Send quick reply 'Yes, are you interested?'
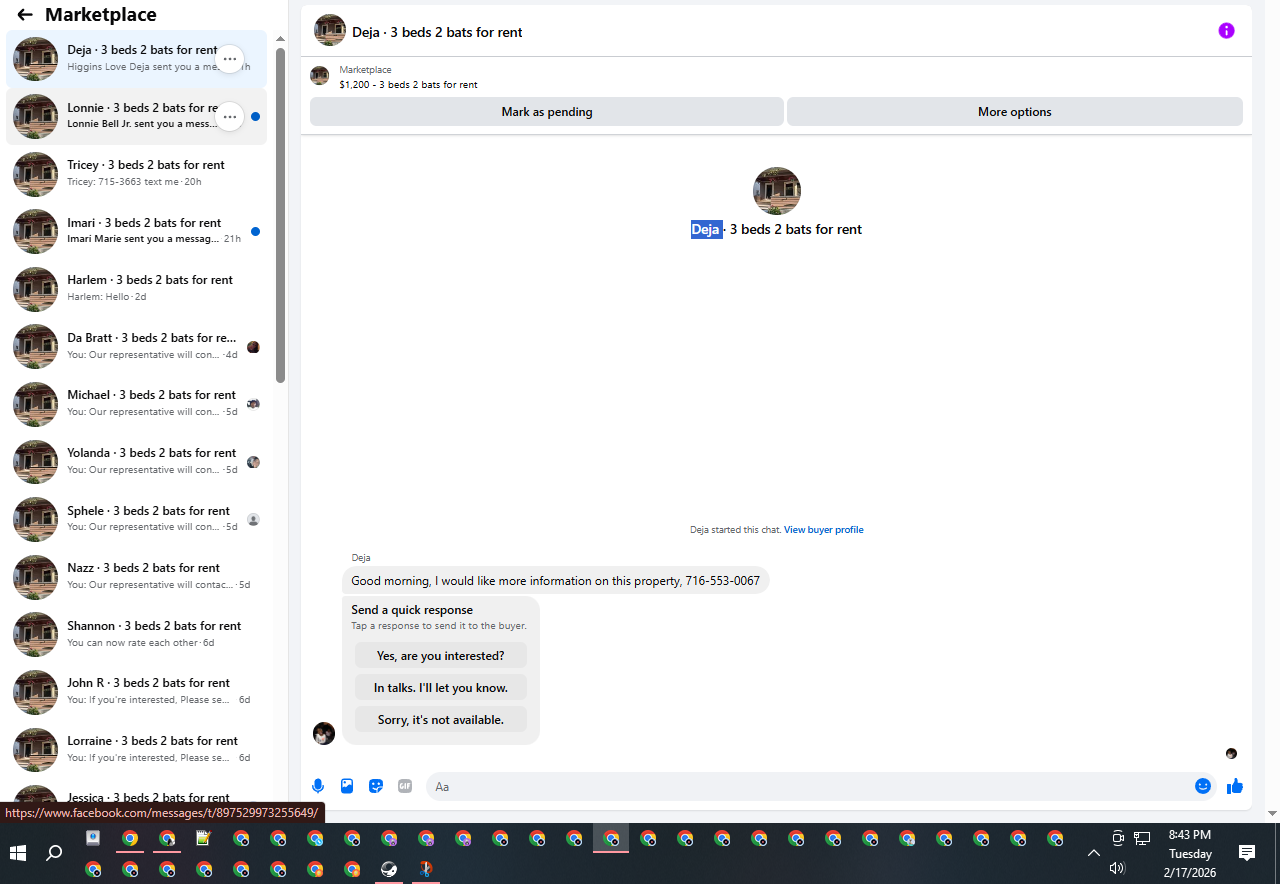The height and width of the screenshot is (884, 1280). 441,656
